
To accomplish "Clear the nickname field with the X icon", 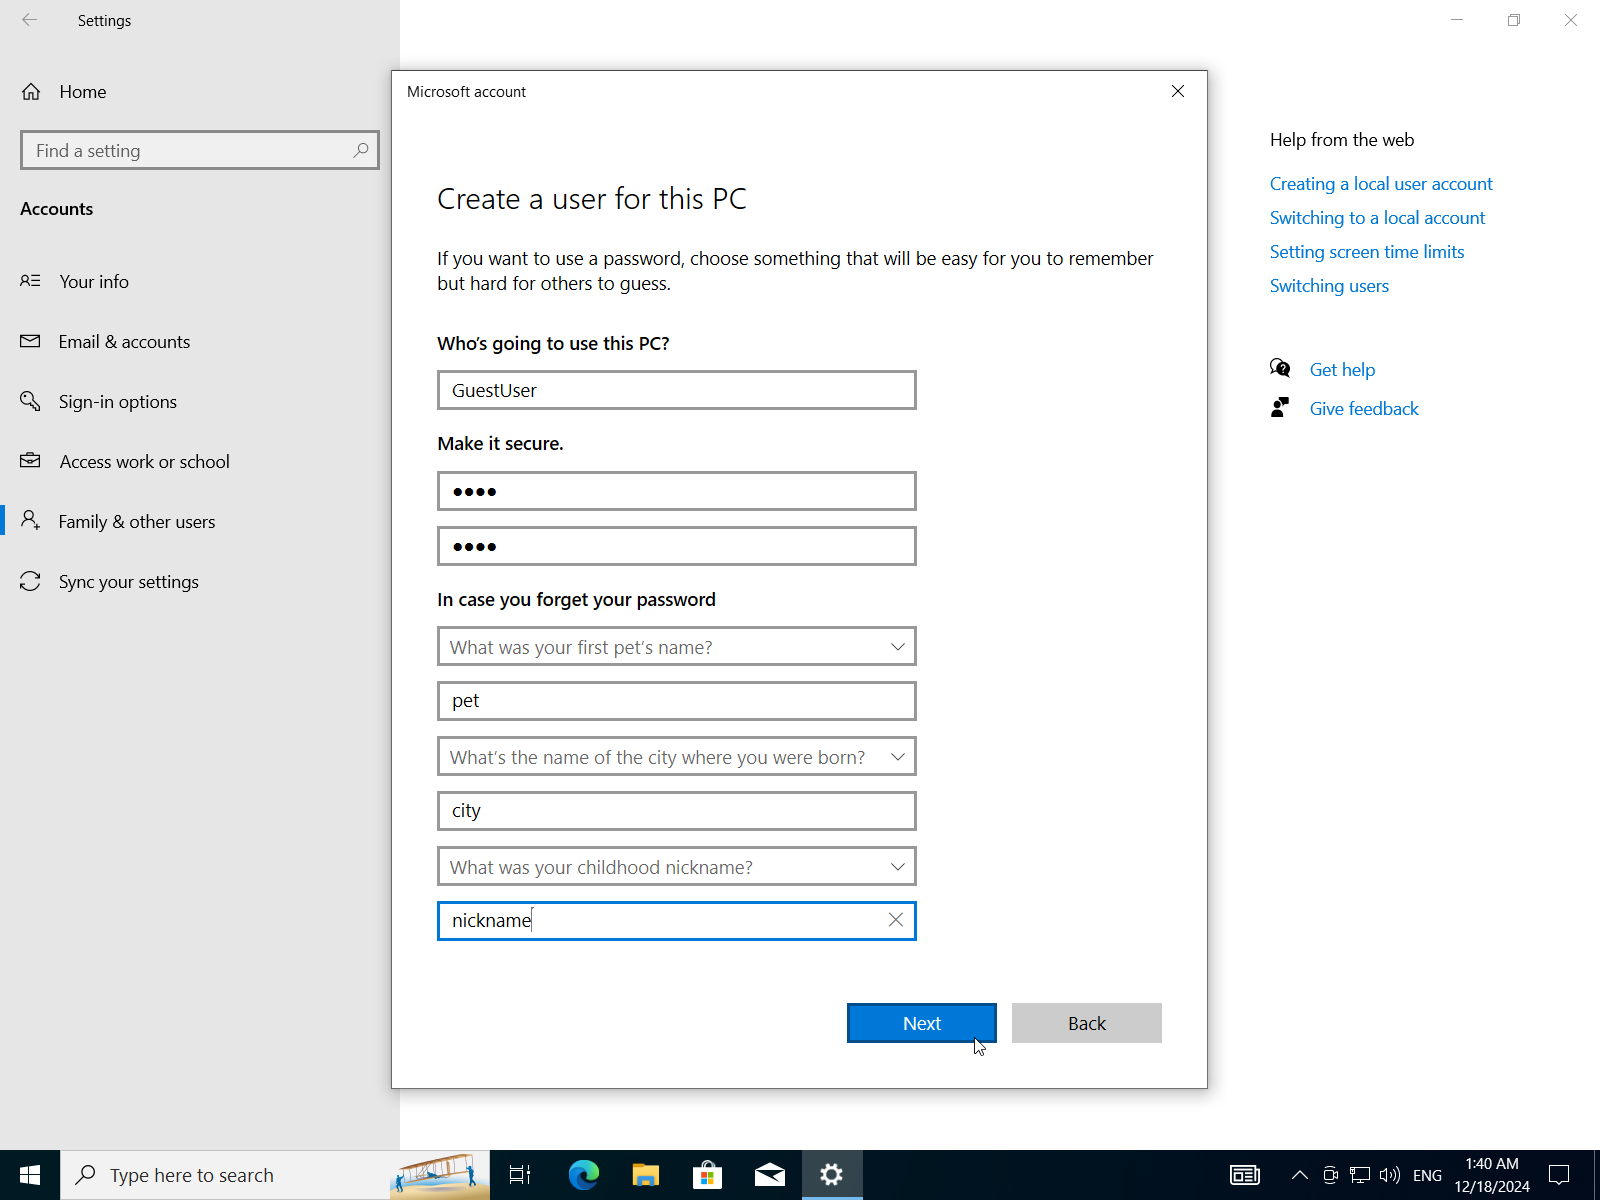I will click(895, 920).
